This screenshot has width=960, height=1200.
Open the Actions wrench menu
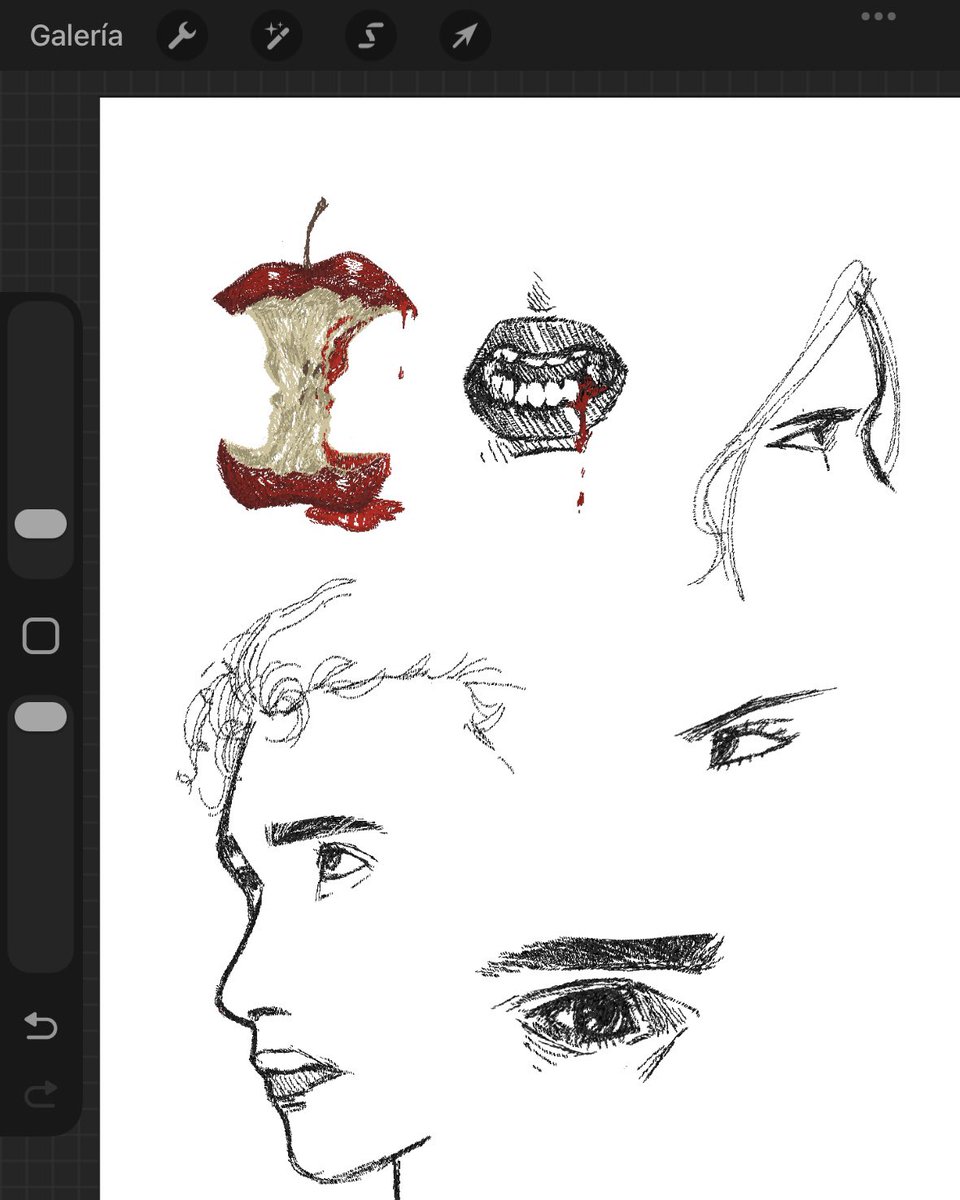coord(182,37)
